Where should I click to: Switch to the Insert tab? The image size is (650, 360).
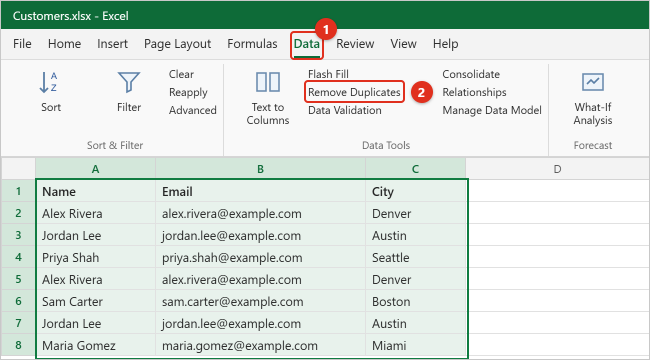coord(112,44)
